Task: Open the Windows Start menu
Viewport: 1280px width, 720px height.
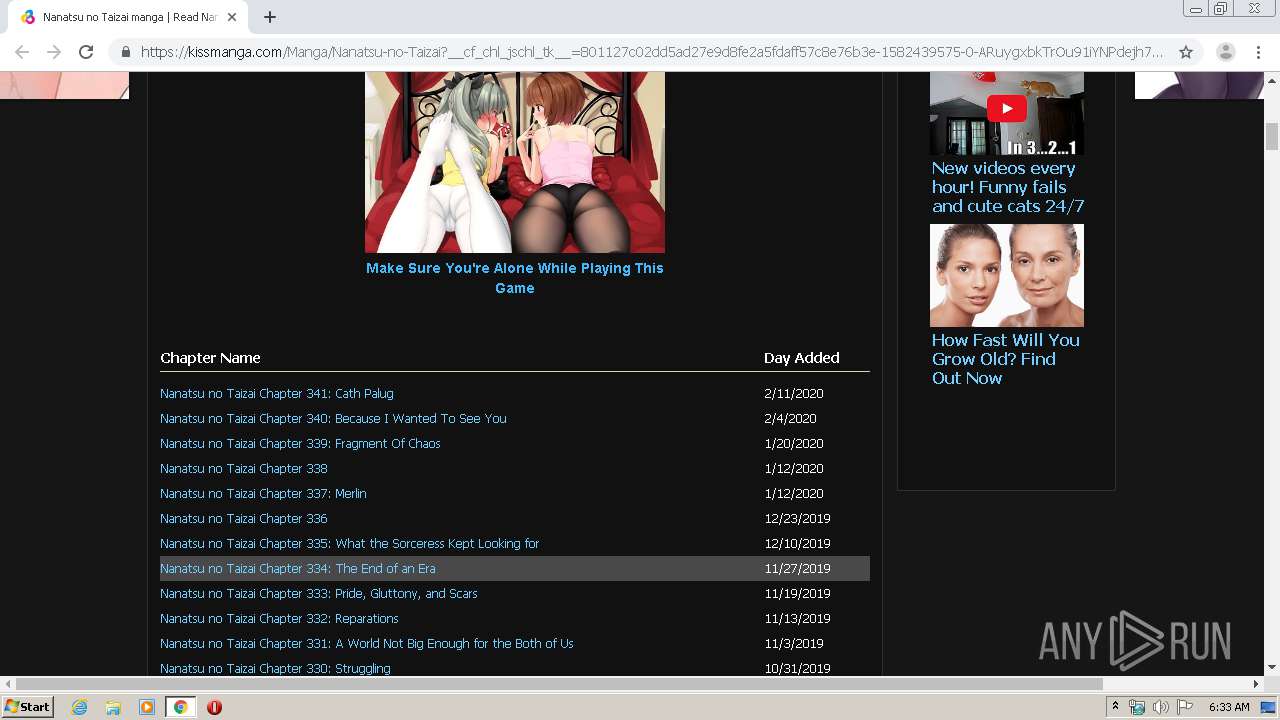Action: point(27,707)
